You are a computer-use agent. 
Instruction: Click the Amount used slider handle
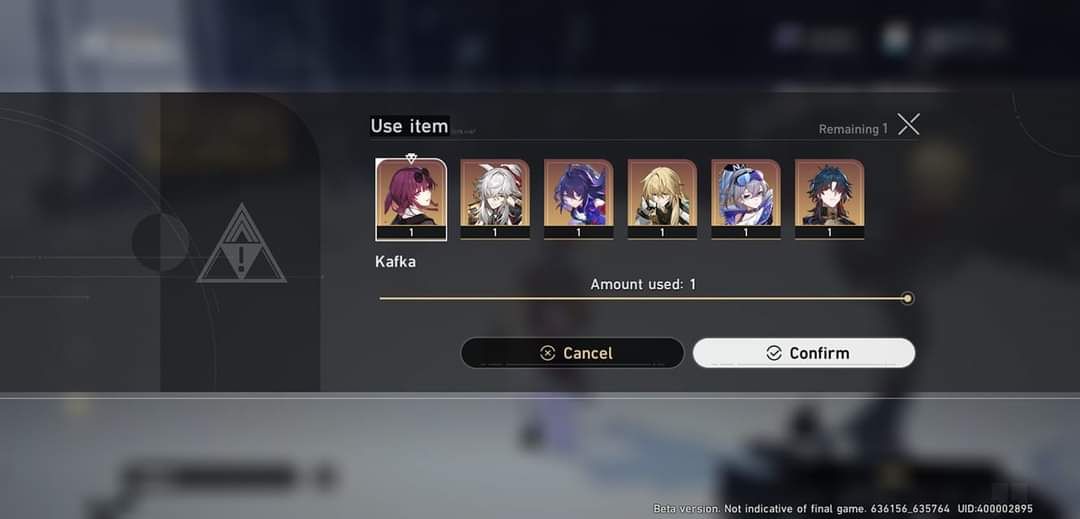[908, 298]
